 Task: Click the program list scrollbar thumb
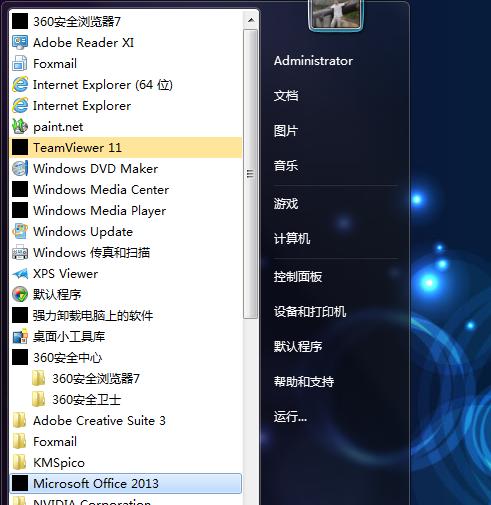pos(251,174)
